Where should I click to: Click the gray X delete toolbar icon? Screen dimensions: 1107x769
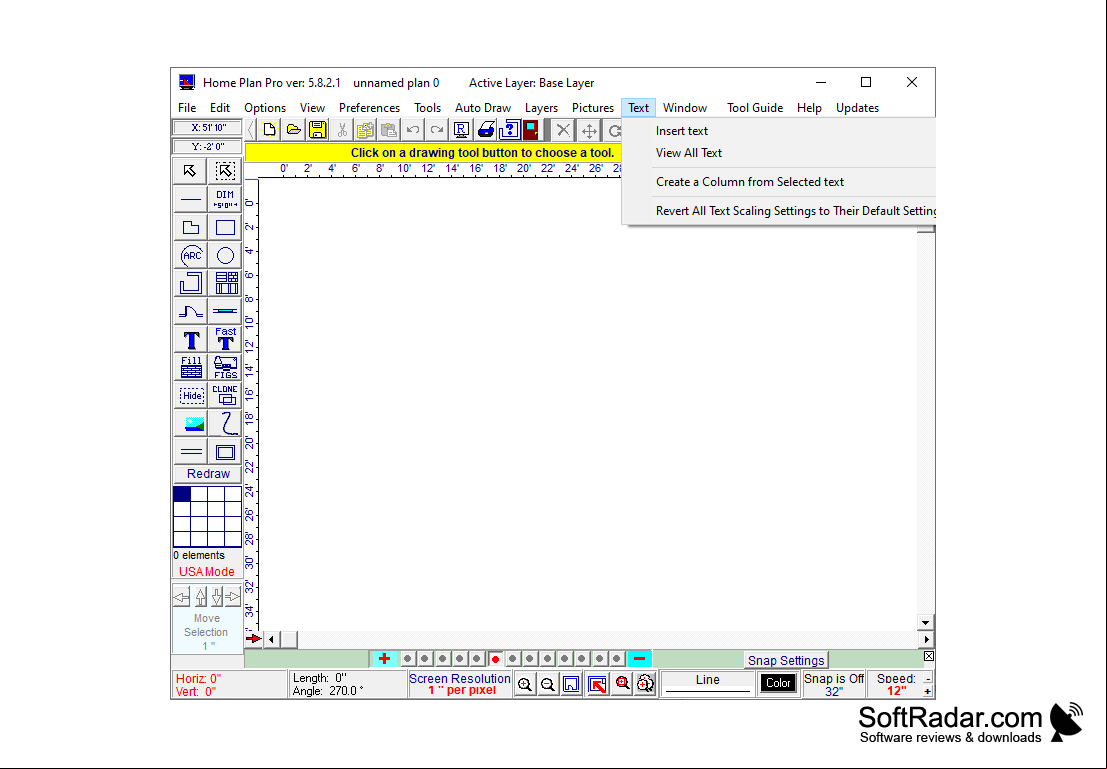click(563, 130)
